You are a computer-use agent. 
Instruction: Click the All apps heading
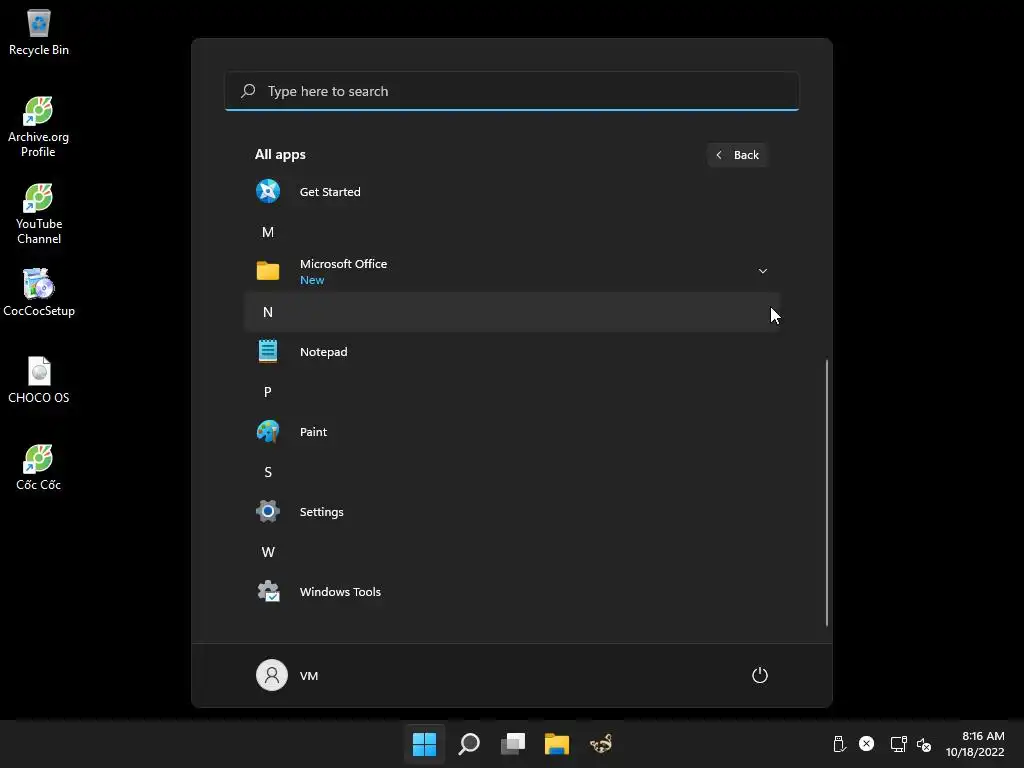tap(280, 155)
